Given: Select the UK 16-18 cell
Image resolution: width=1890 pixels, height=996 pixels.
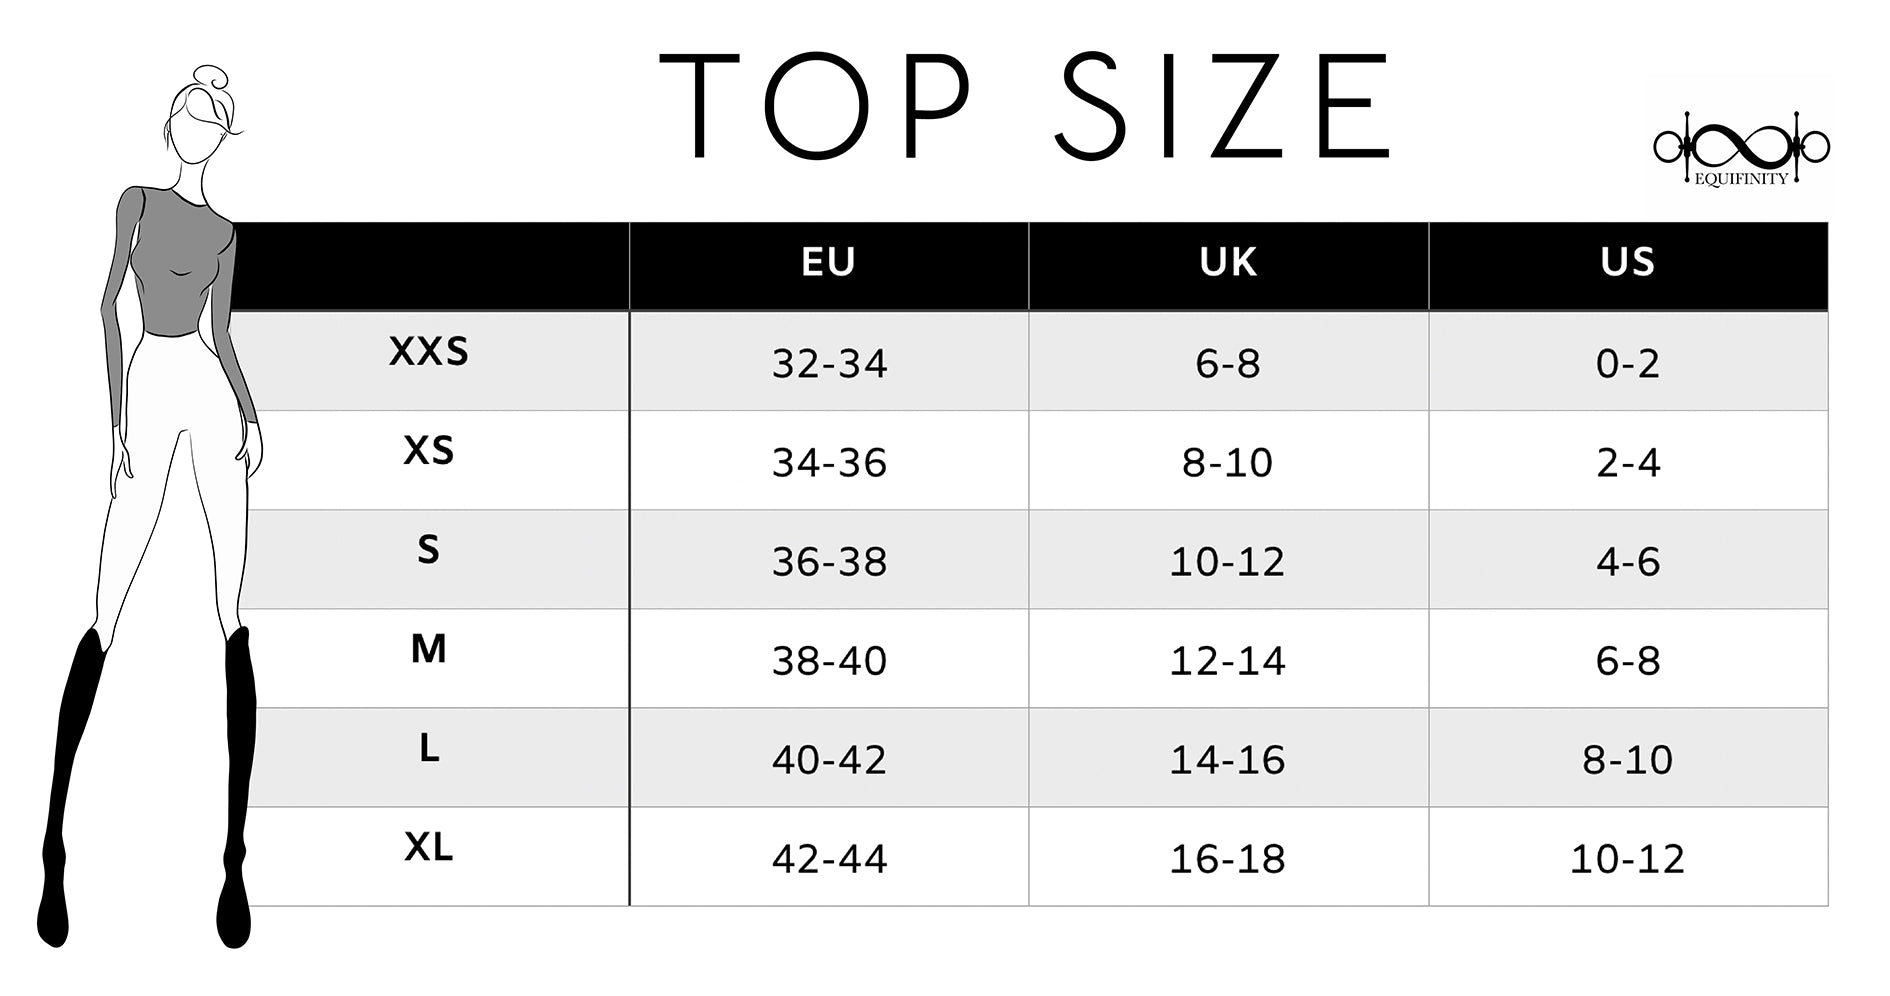Looking at the screenshot, I should point(1228,859).
